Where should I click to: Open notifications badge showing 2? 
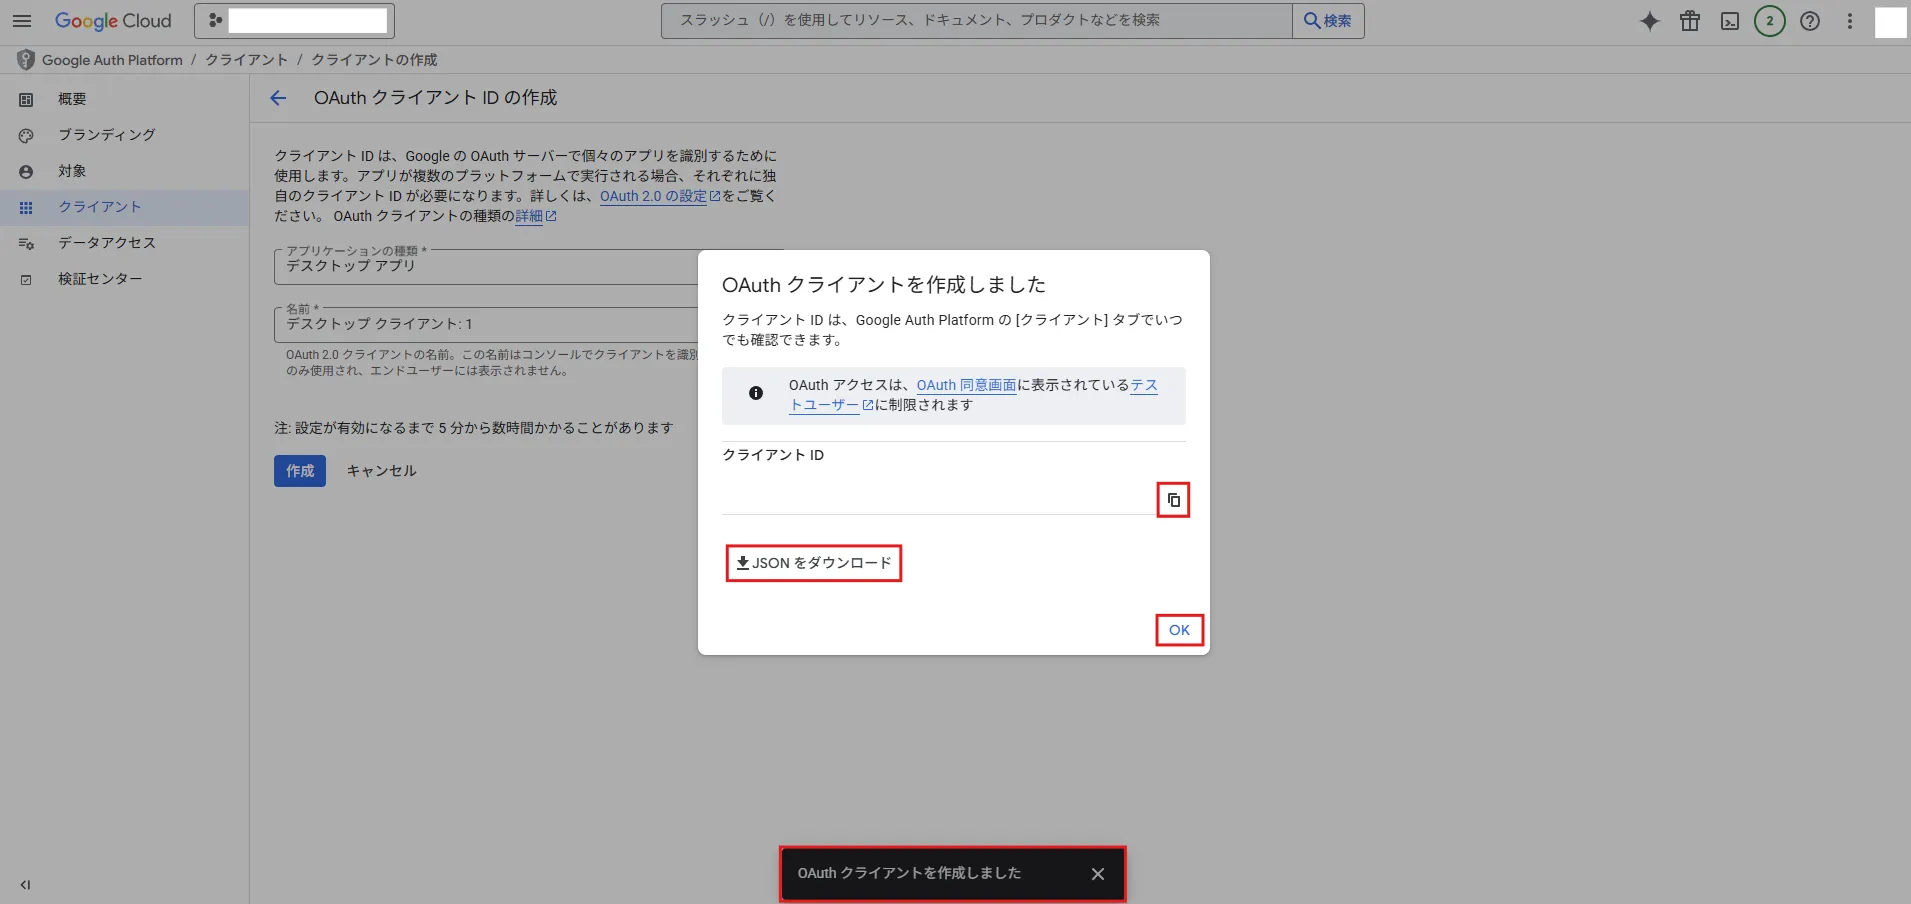pos(1770,21)
